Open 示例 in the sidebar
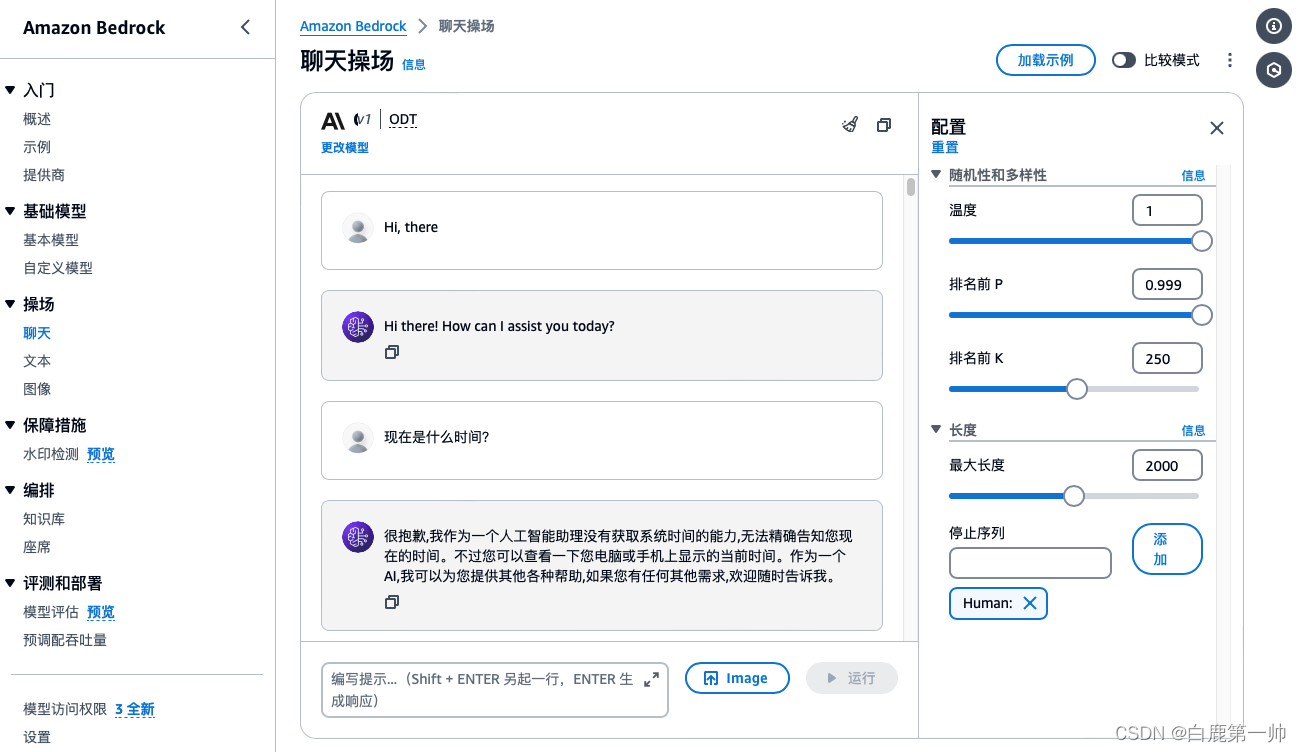The image size is (1301, 752). (x=37, y=147)
